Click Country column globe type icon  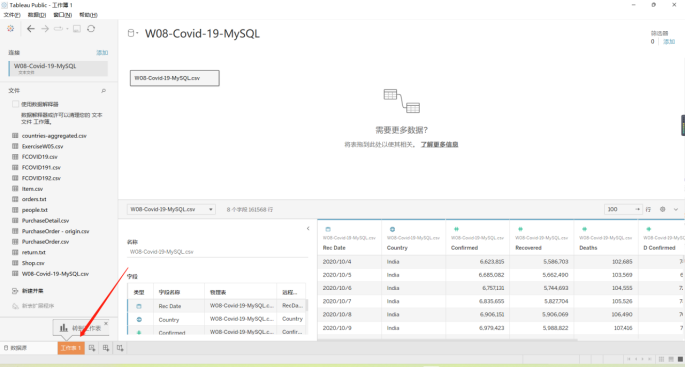(x=392, y=229)
